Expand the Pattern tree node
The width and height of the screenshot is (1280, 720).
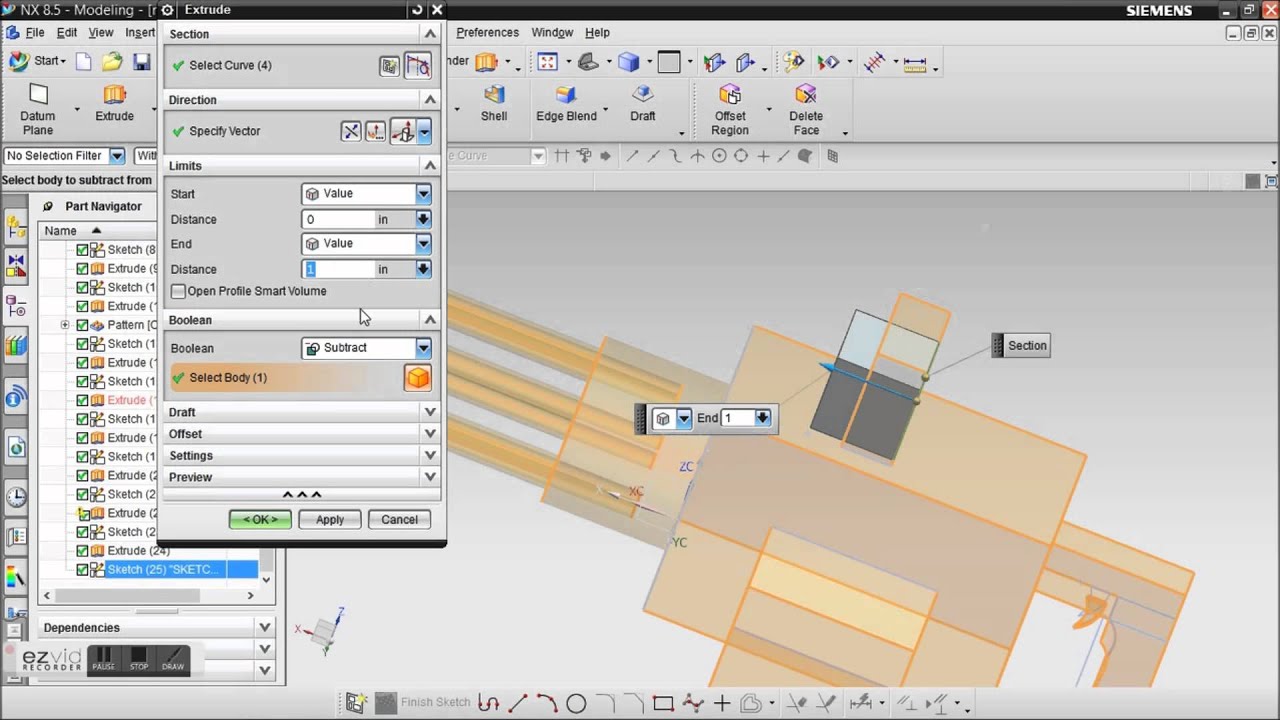coord(65,325)
